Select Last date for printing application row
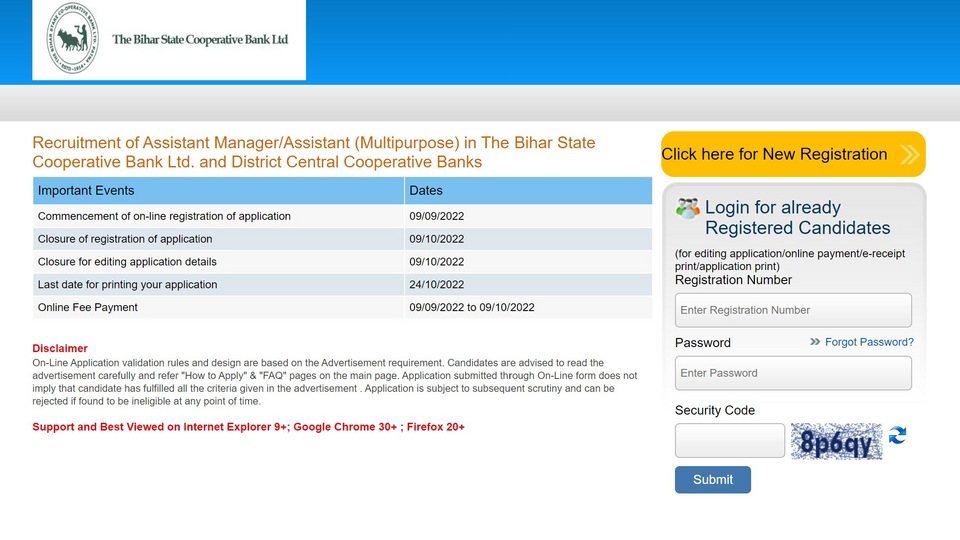The image size is (960, 540). coord(342,285)
